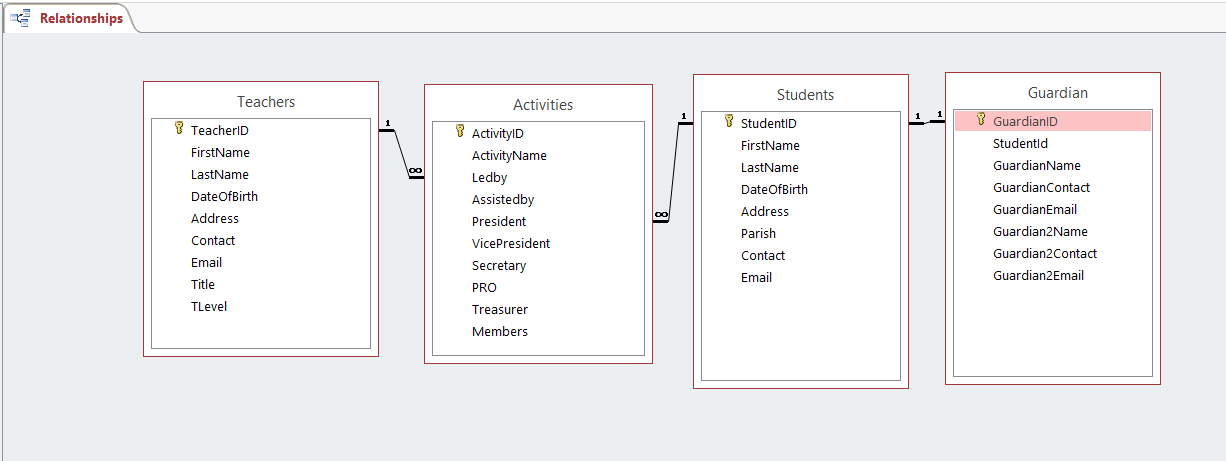The image size is (1226, 461).
Task: Click the TeacherID primary key icon
Action: coord(179,129)
